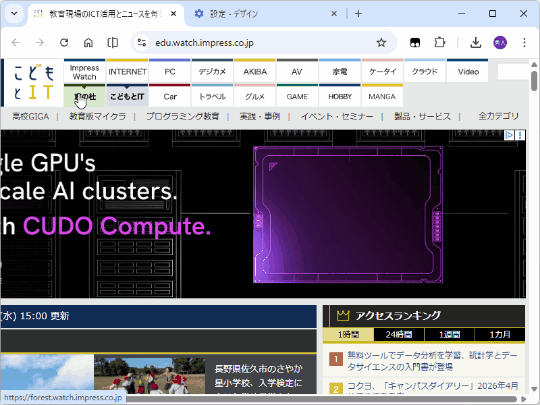Open 製品・サービス category link

(x=422, y=116)
